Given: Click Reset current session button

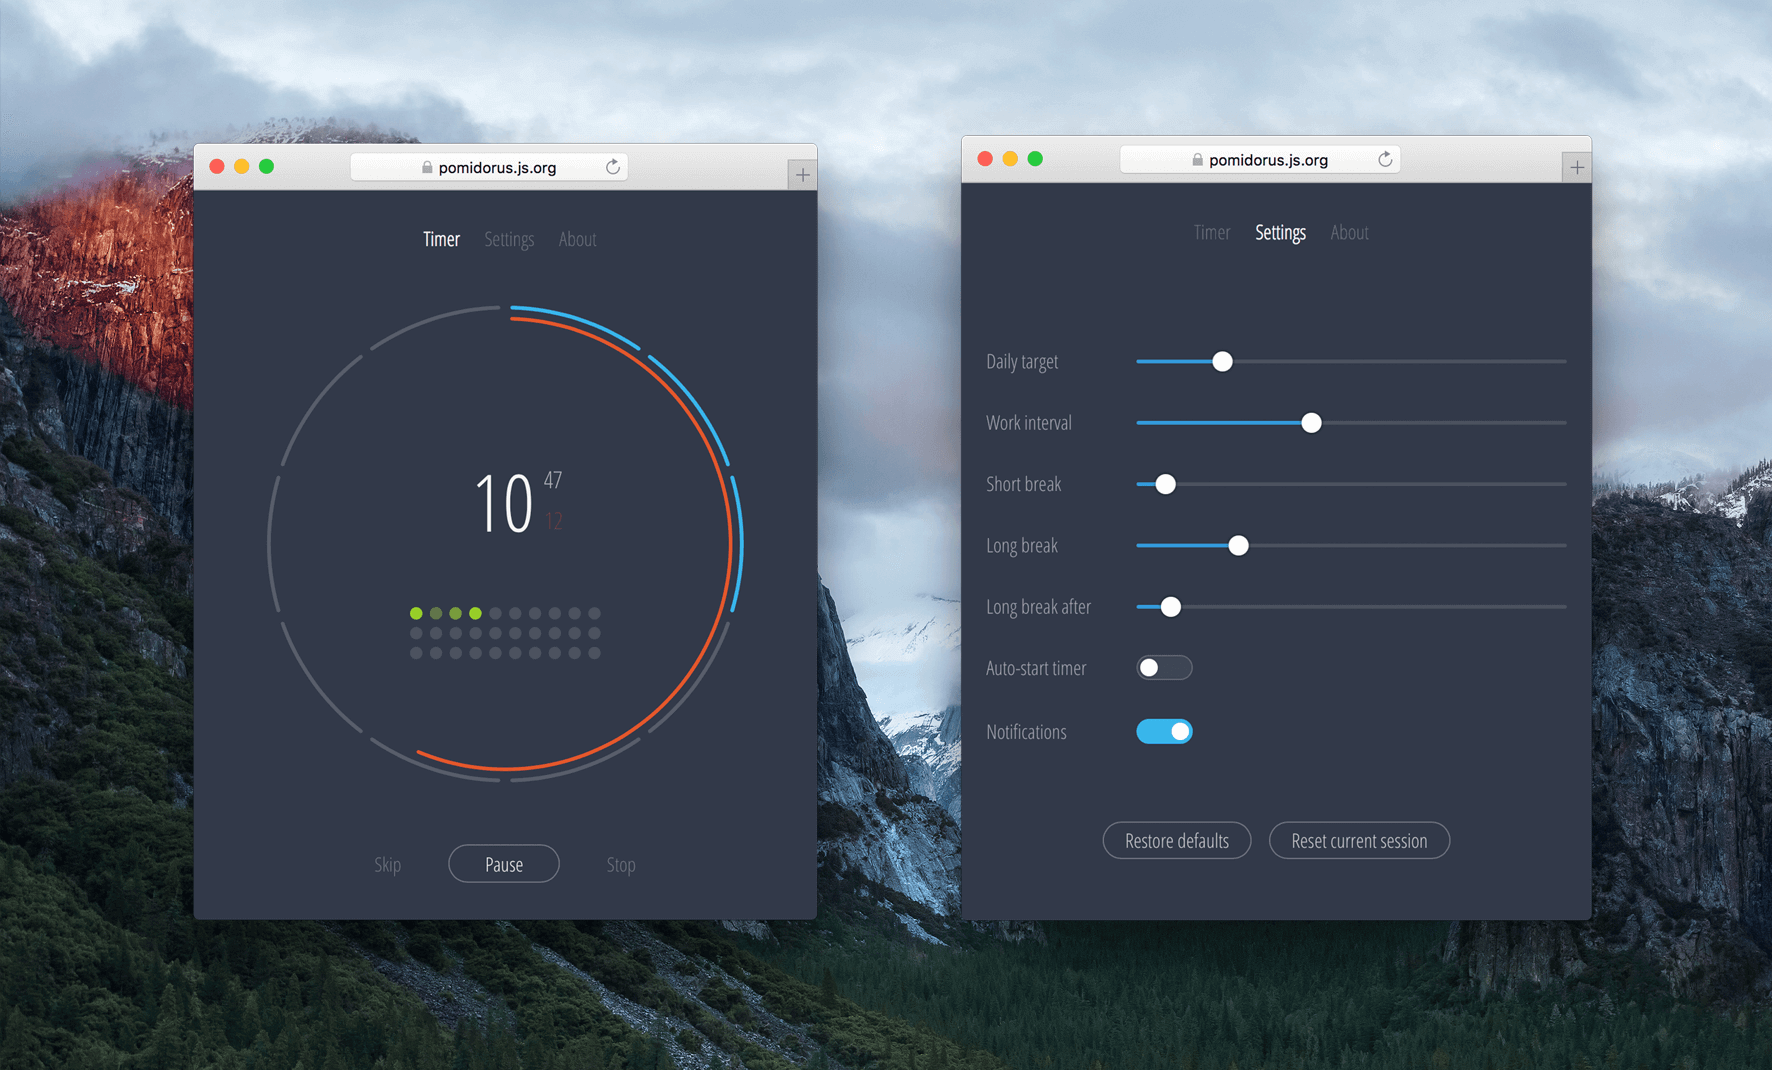Looking at the screenshot, I should (x=1359, y=841).
